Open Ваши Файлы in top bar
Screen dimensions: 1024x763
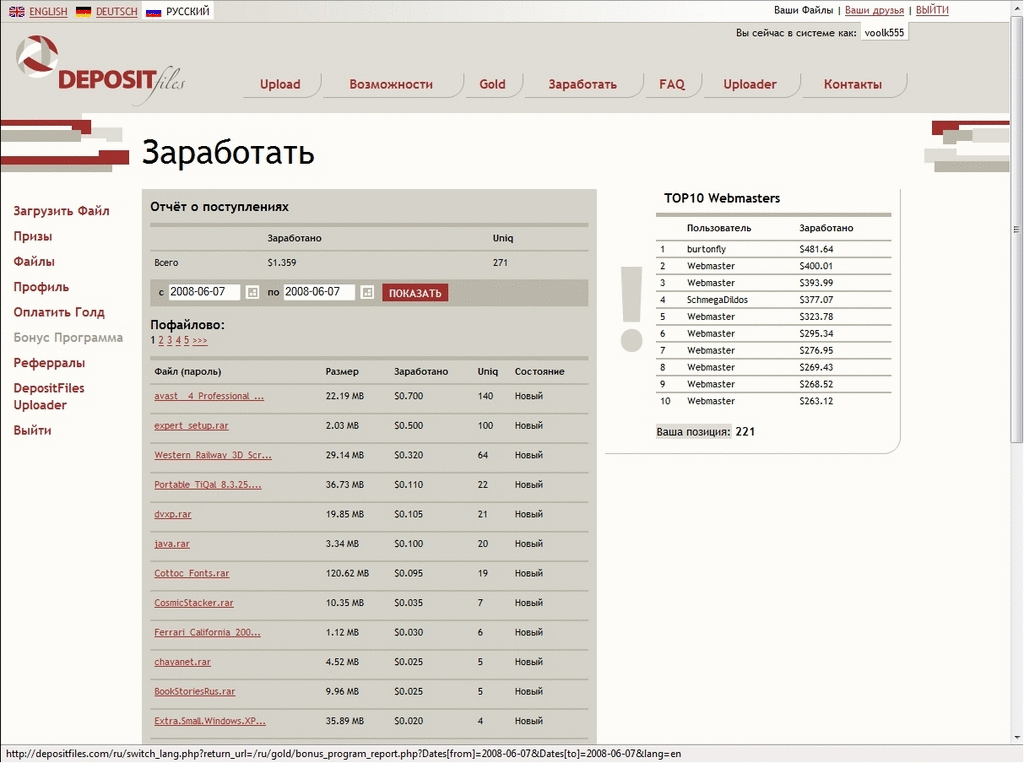(803, 10)
